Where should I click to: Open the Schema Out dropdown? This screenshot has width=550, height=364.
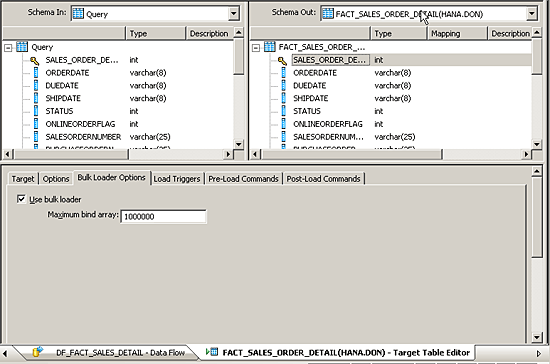point(532,14)
